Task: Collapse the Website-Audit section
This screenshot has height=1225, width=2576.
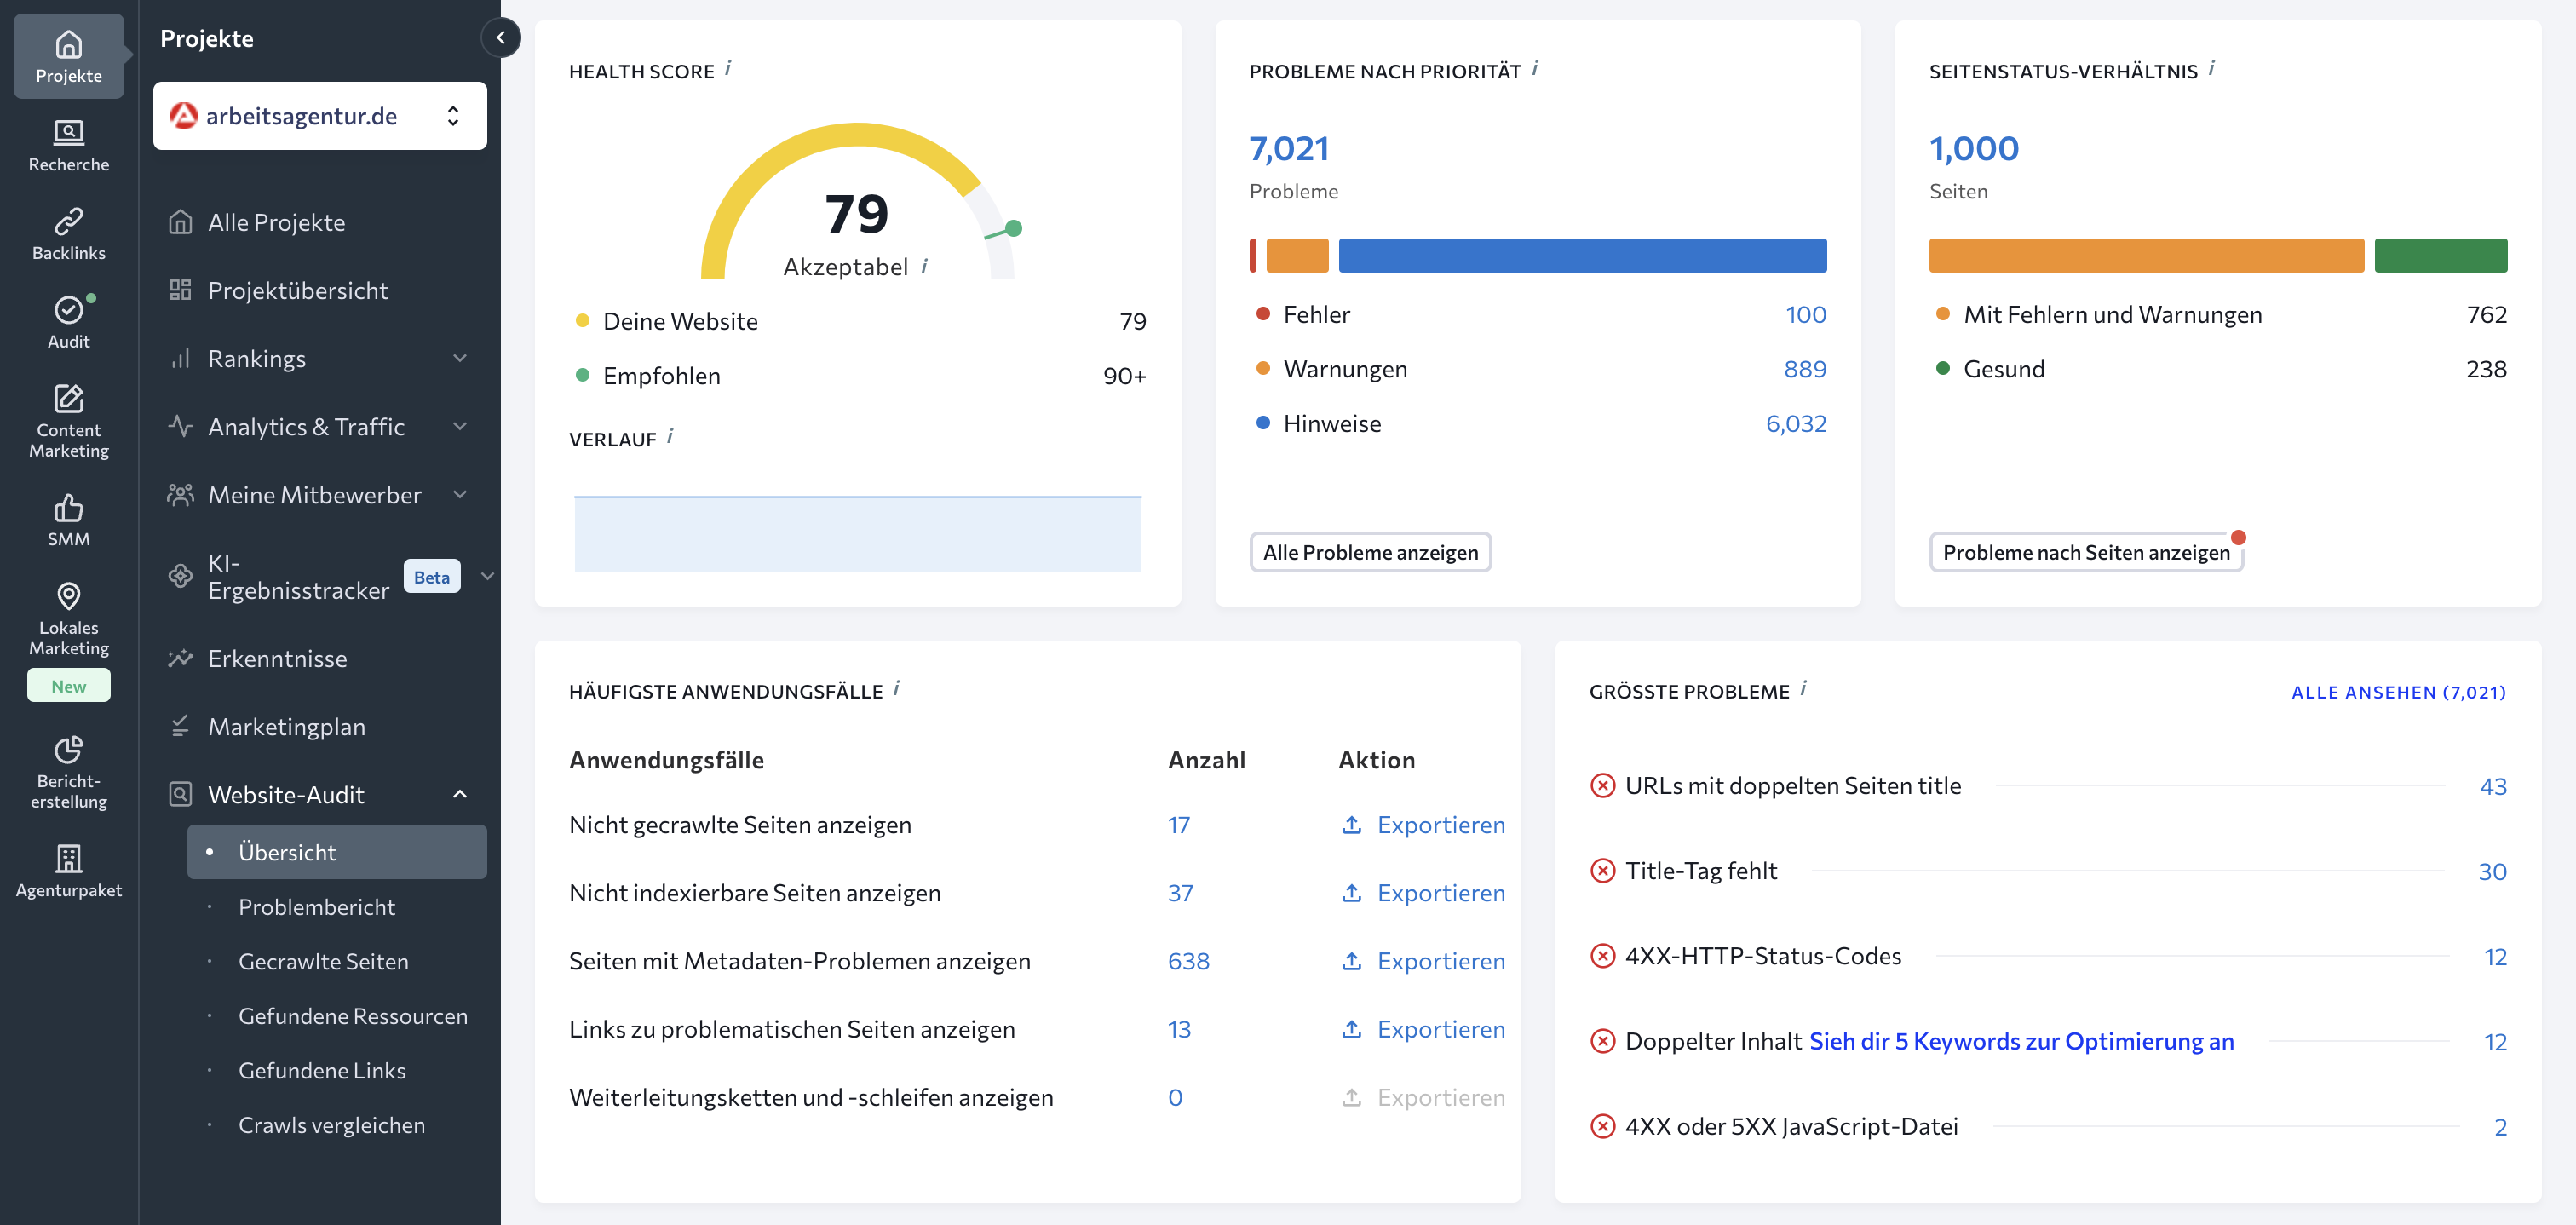Action: (x=459, y=794)
